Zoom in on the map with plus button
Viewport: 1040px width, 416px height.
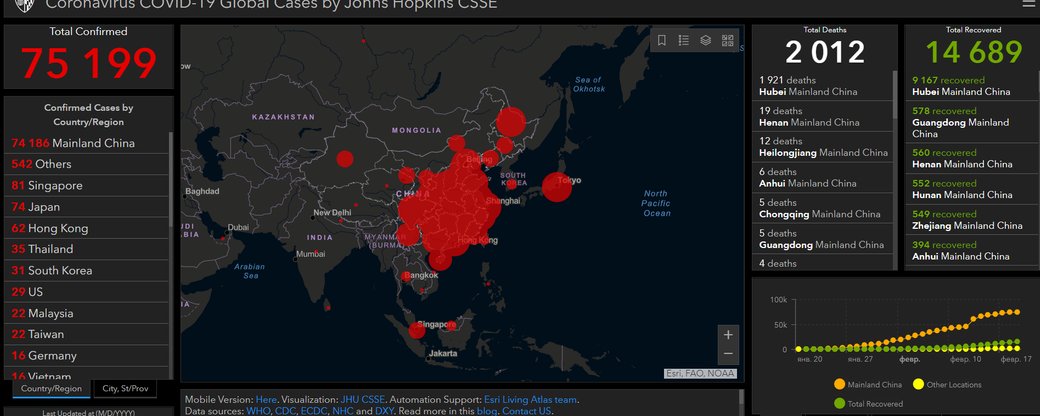tap(728, 334)
